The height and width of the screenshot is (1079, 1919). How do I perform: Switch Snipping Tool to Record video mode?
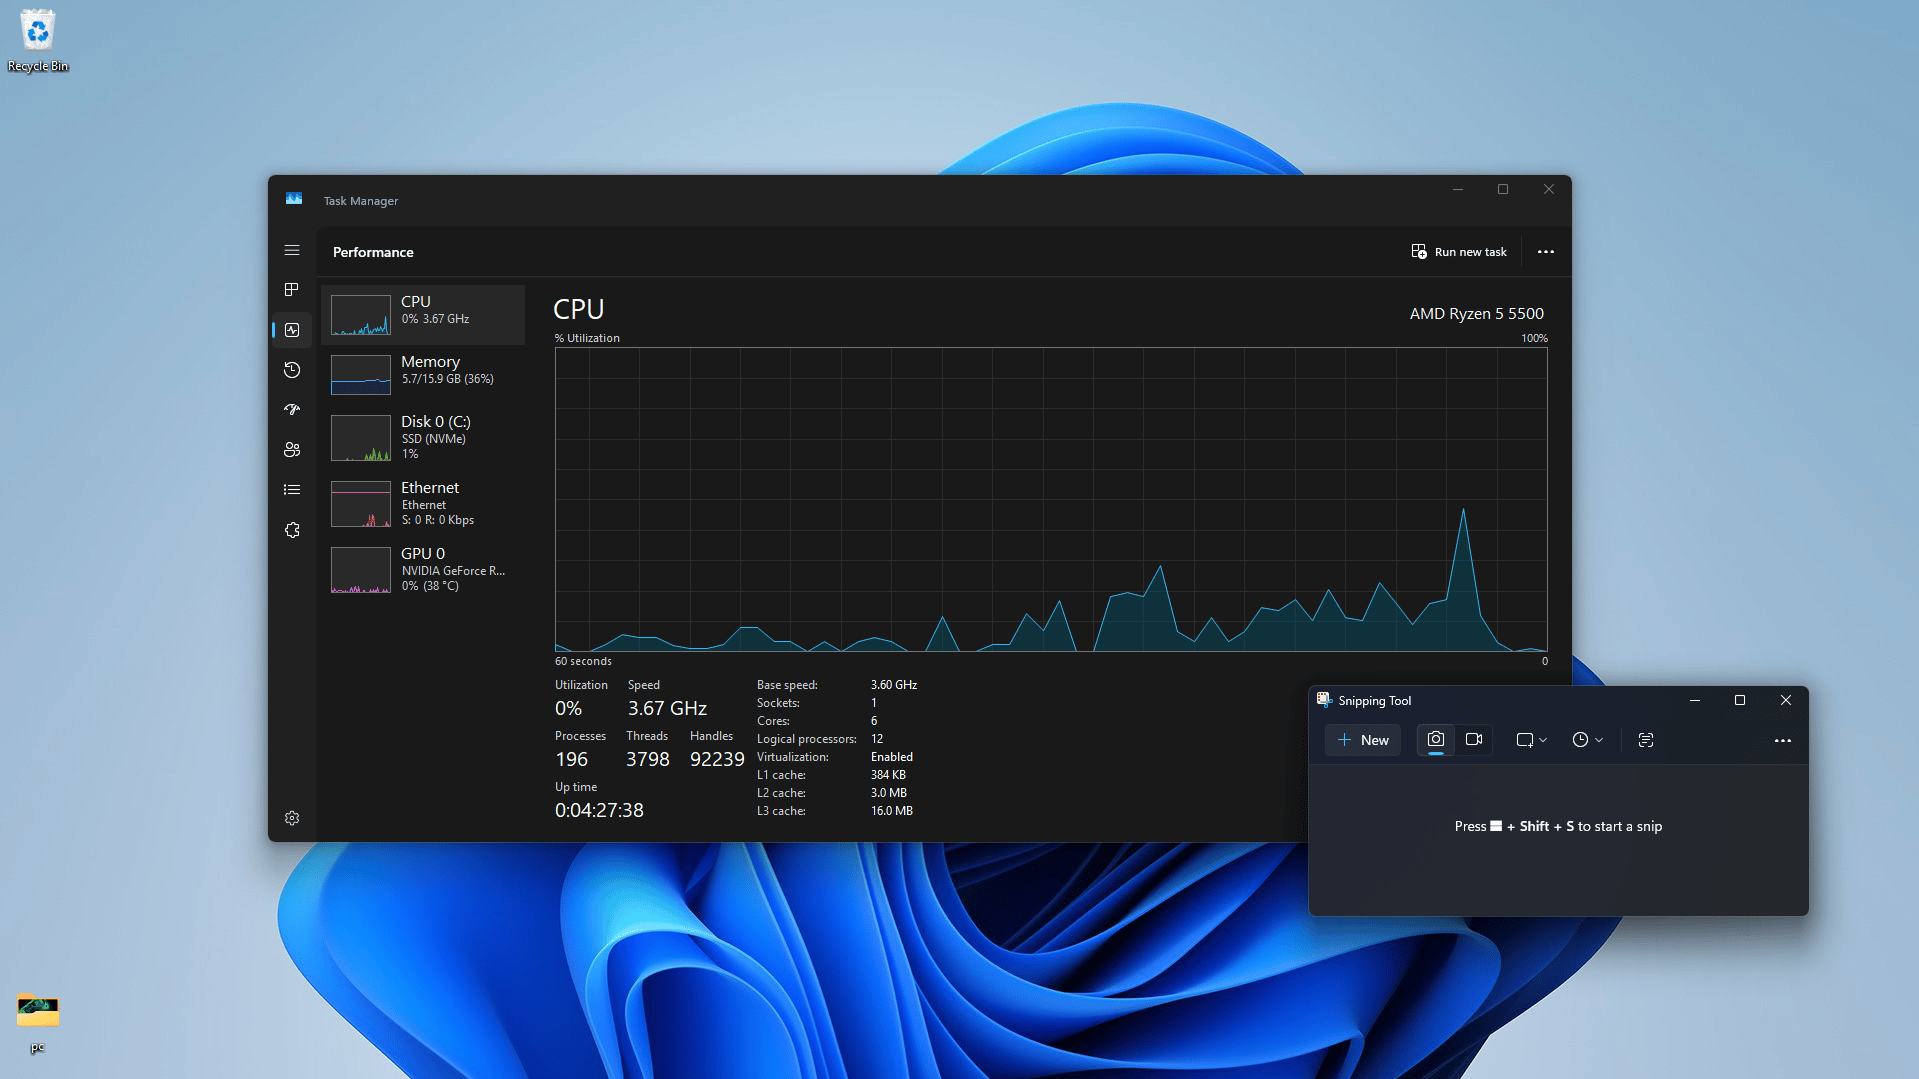pyautogui.click(x=1474, y=740)
